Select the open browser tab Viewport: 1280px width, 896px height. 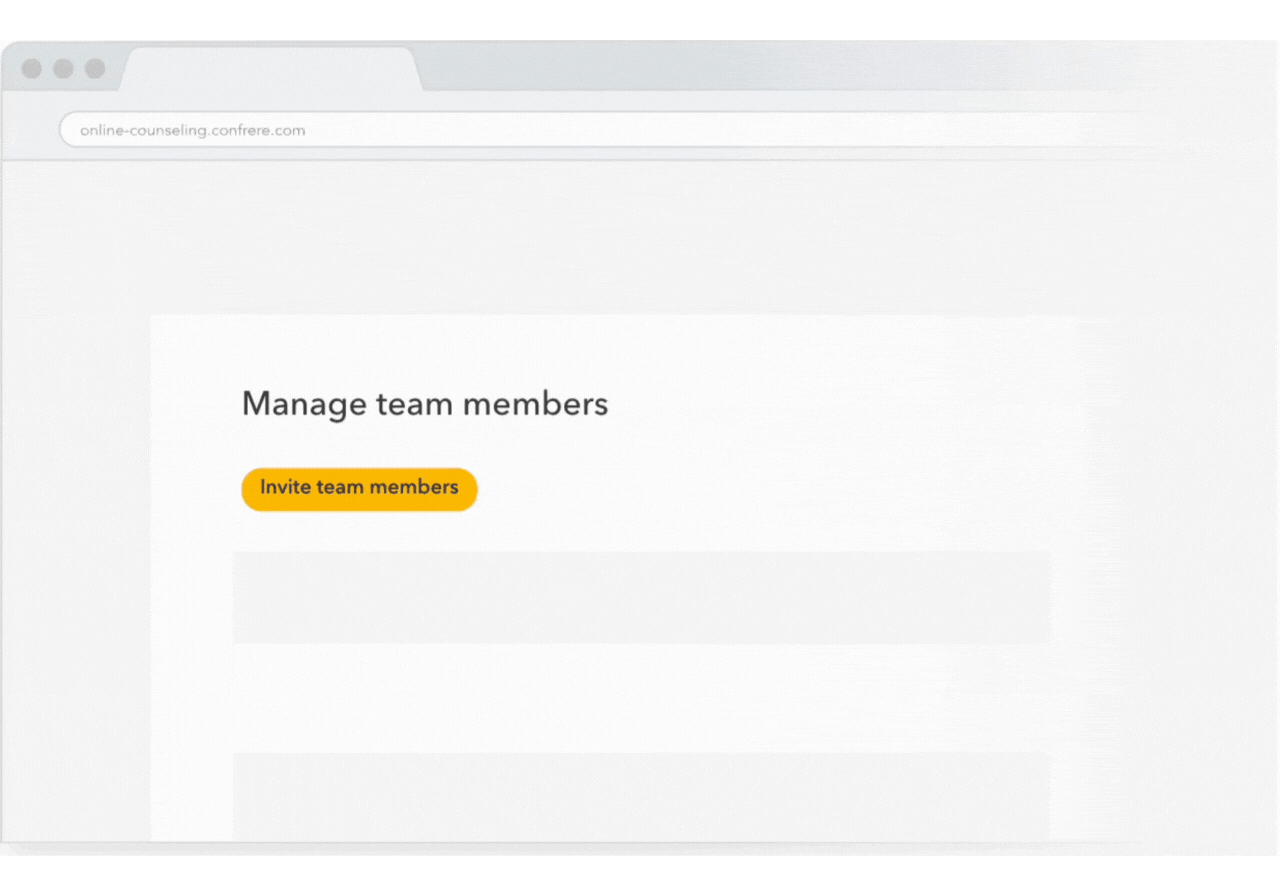270,69
